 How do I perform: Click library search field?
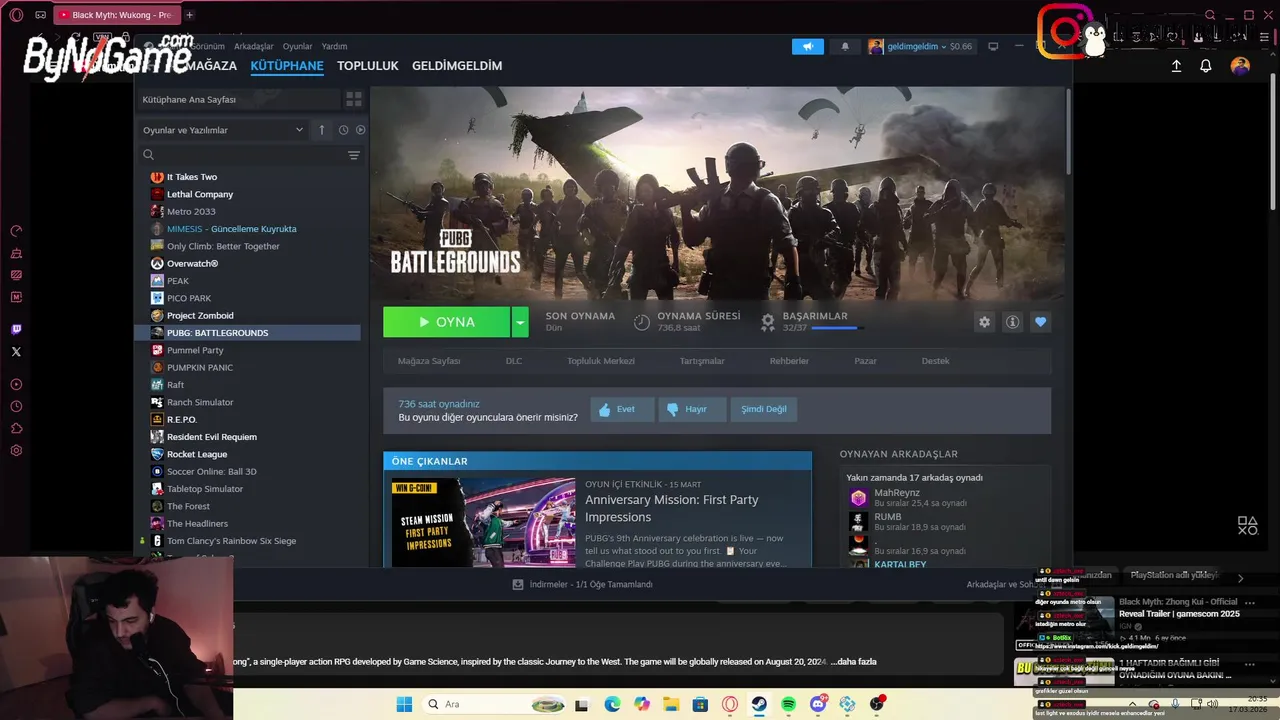(240, 155)
